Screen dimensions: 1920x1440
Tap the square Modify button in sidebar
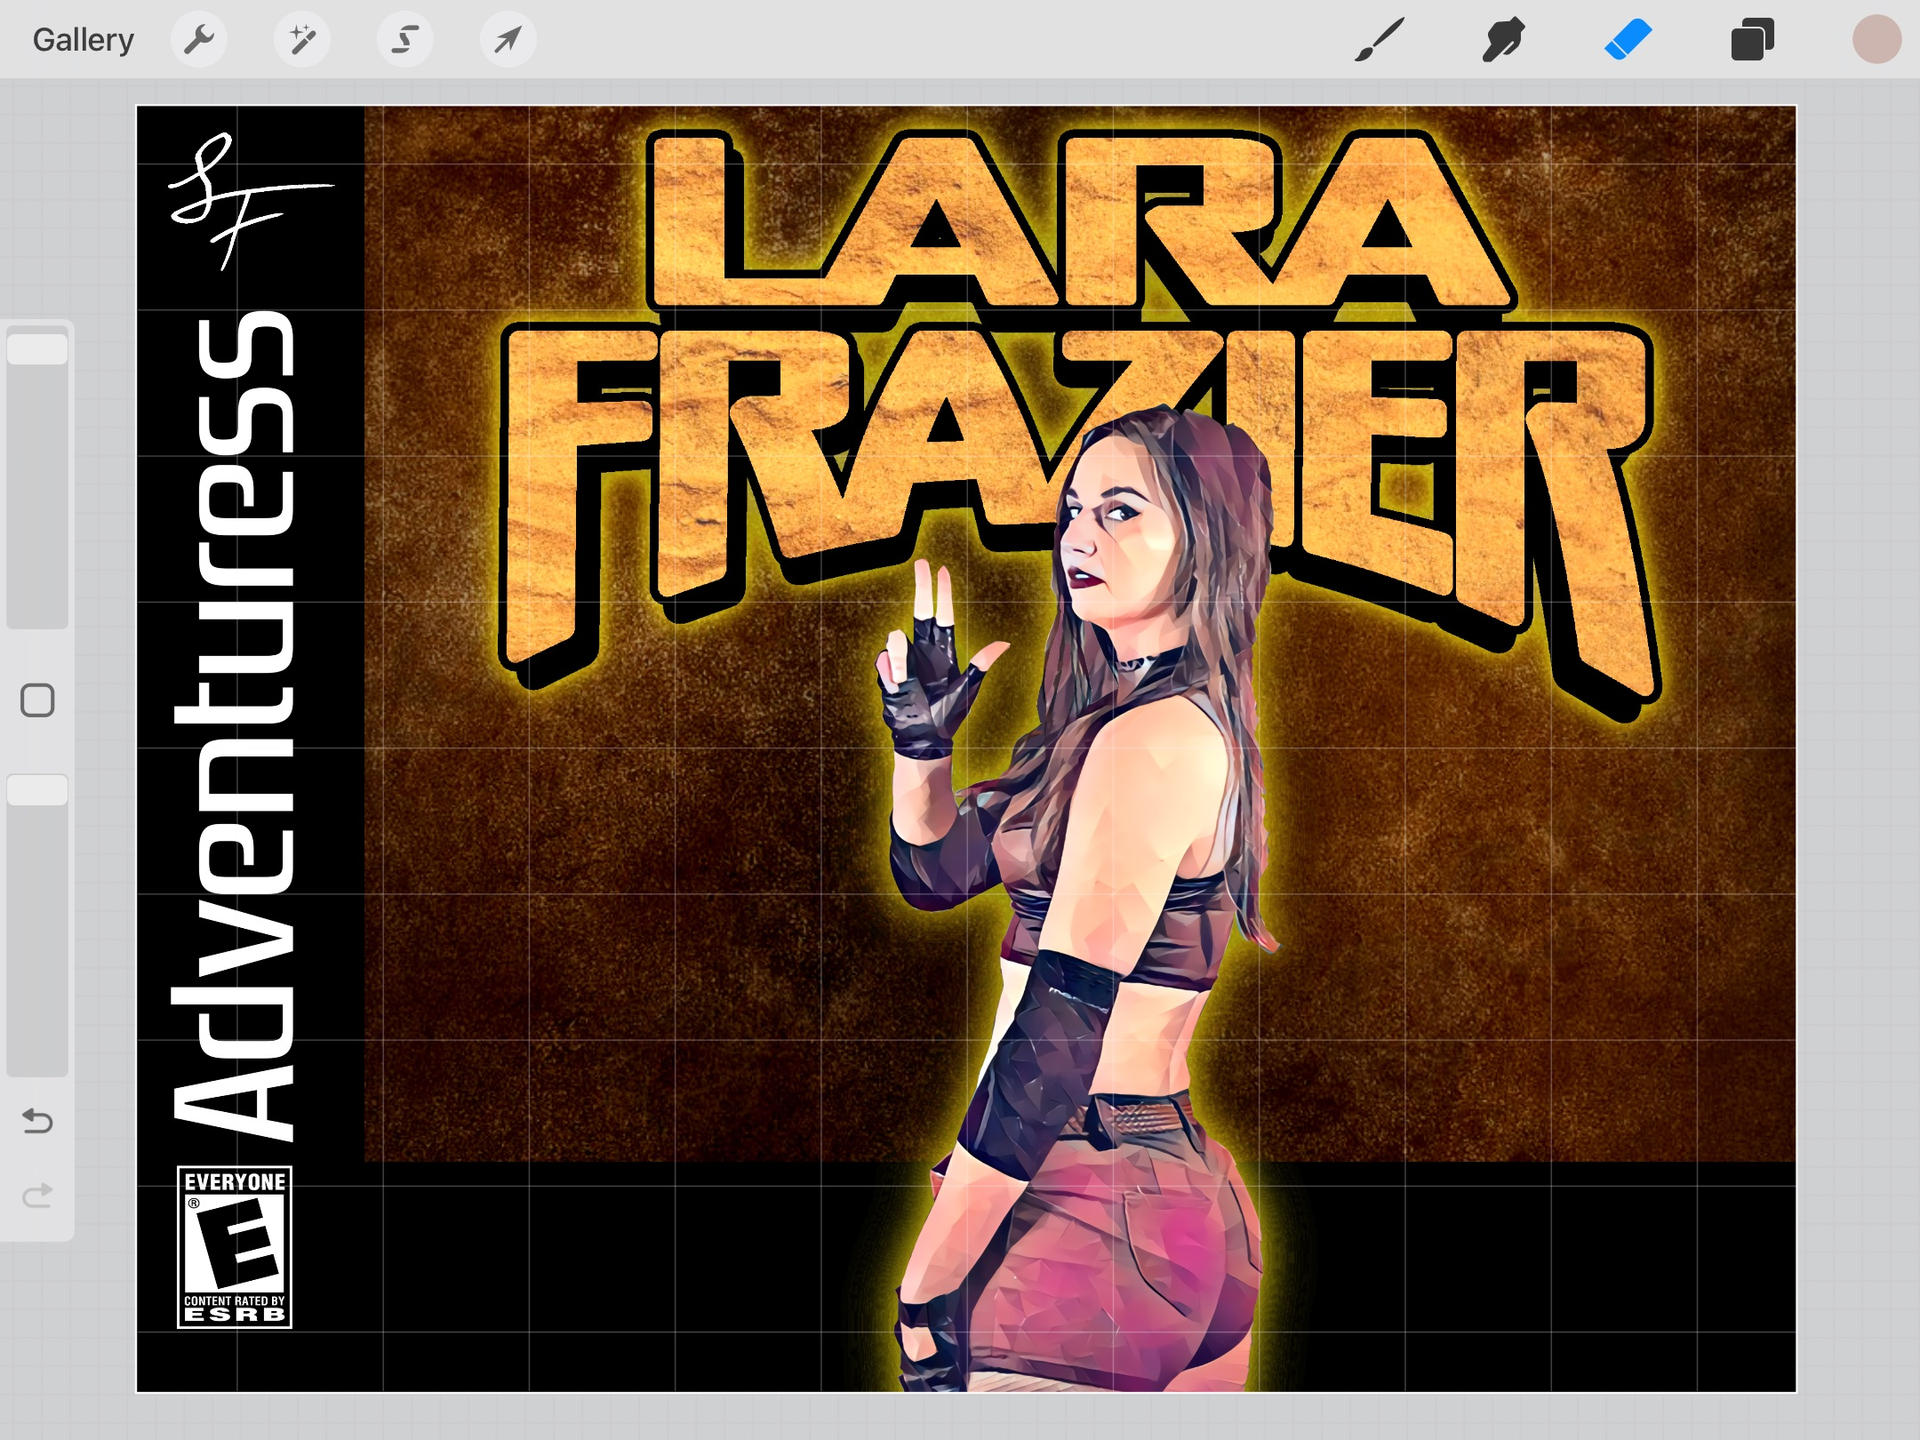38,700
